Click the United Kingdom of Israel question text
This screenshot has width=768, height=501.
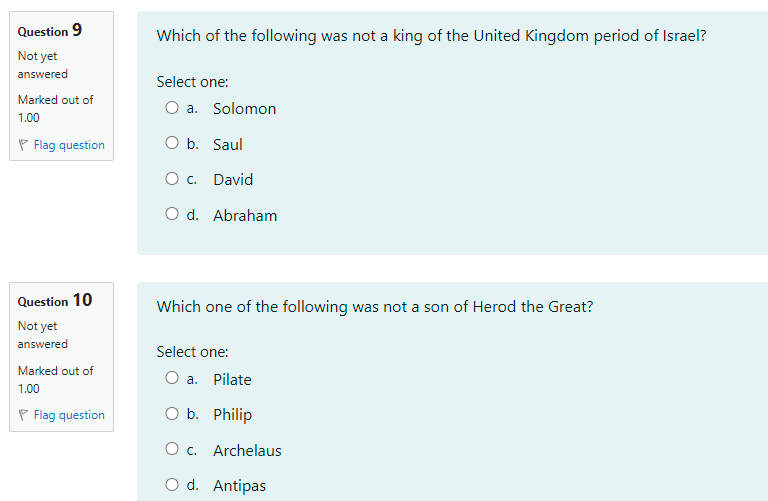431,36
